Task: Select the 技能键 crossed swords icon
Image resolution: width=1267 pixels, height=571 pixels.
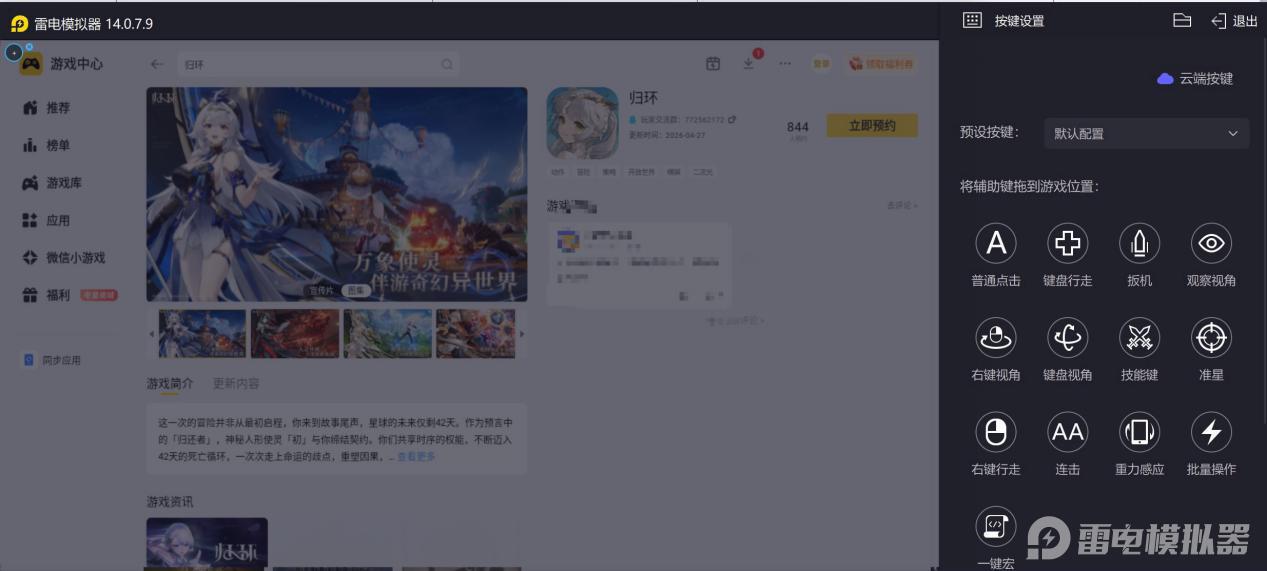Action: tap(1139, 338)
